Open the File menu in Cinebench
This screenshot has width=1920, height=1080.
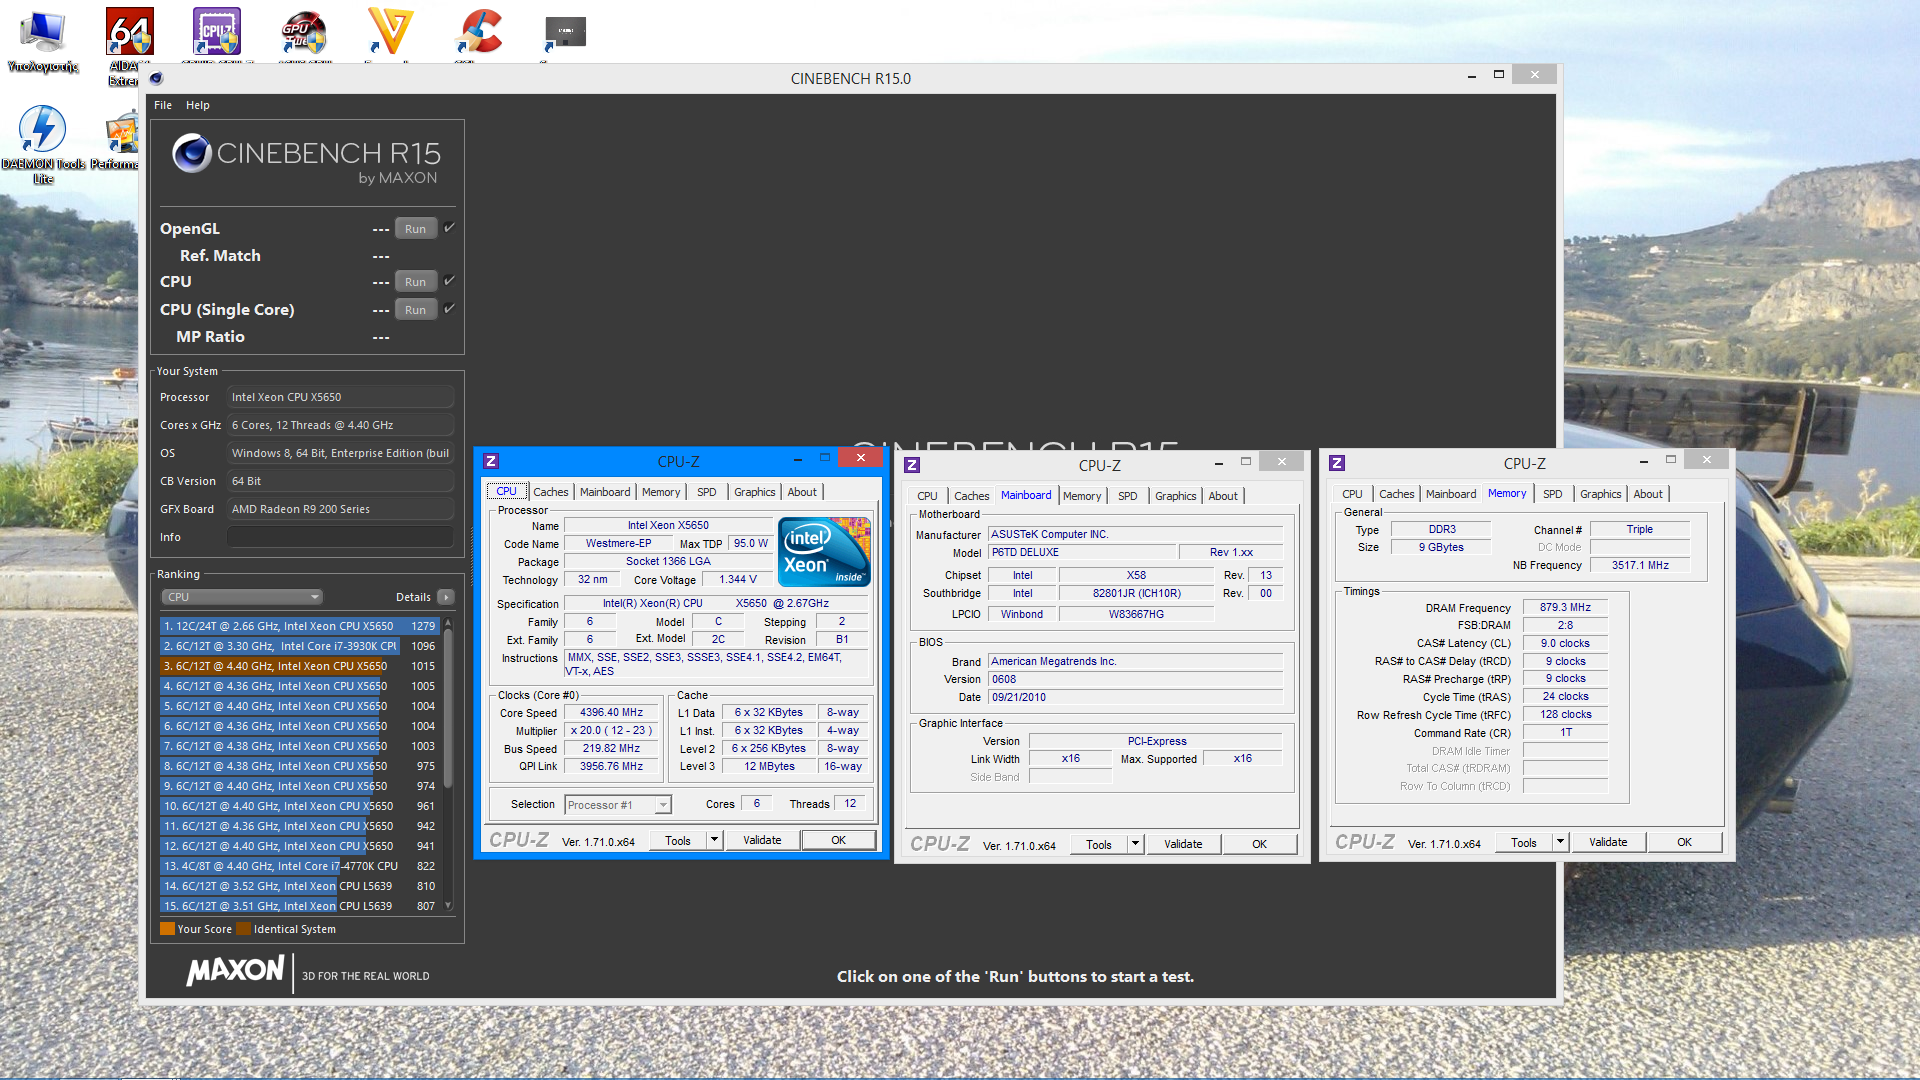(x=163, y=105)
